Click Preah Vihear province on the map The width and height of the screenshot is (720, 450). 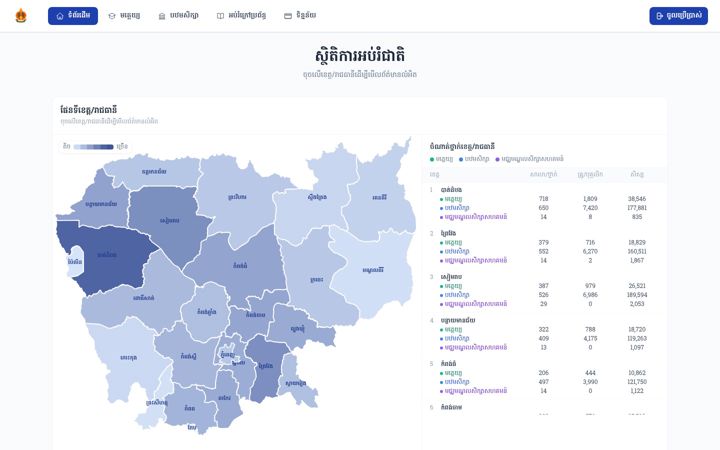(x=237, y=197)
